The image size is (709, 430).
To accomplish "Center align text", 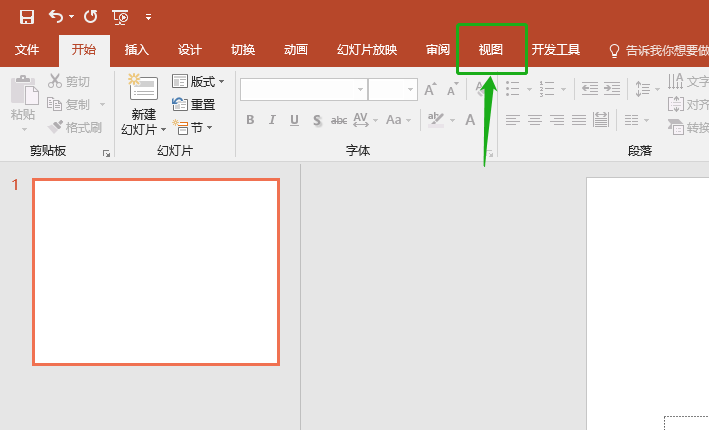I will click(x=535, y=120).
